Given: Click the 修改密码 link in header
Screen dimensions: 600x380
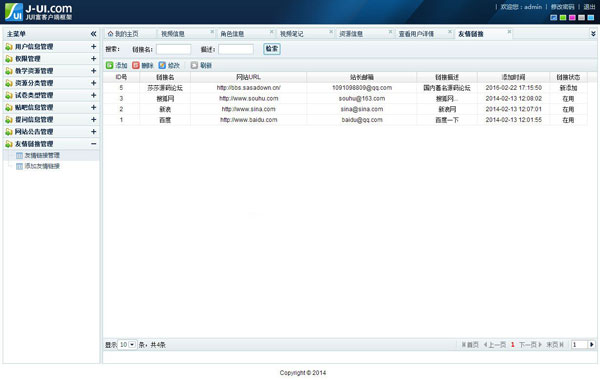Looking at the screenshot, I should (x=562, y=7).
